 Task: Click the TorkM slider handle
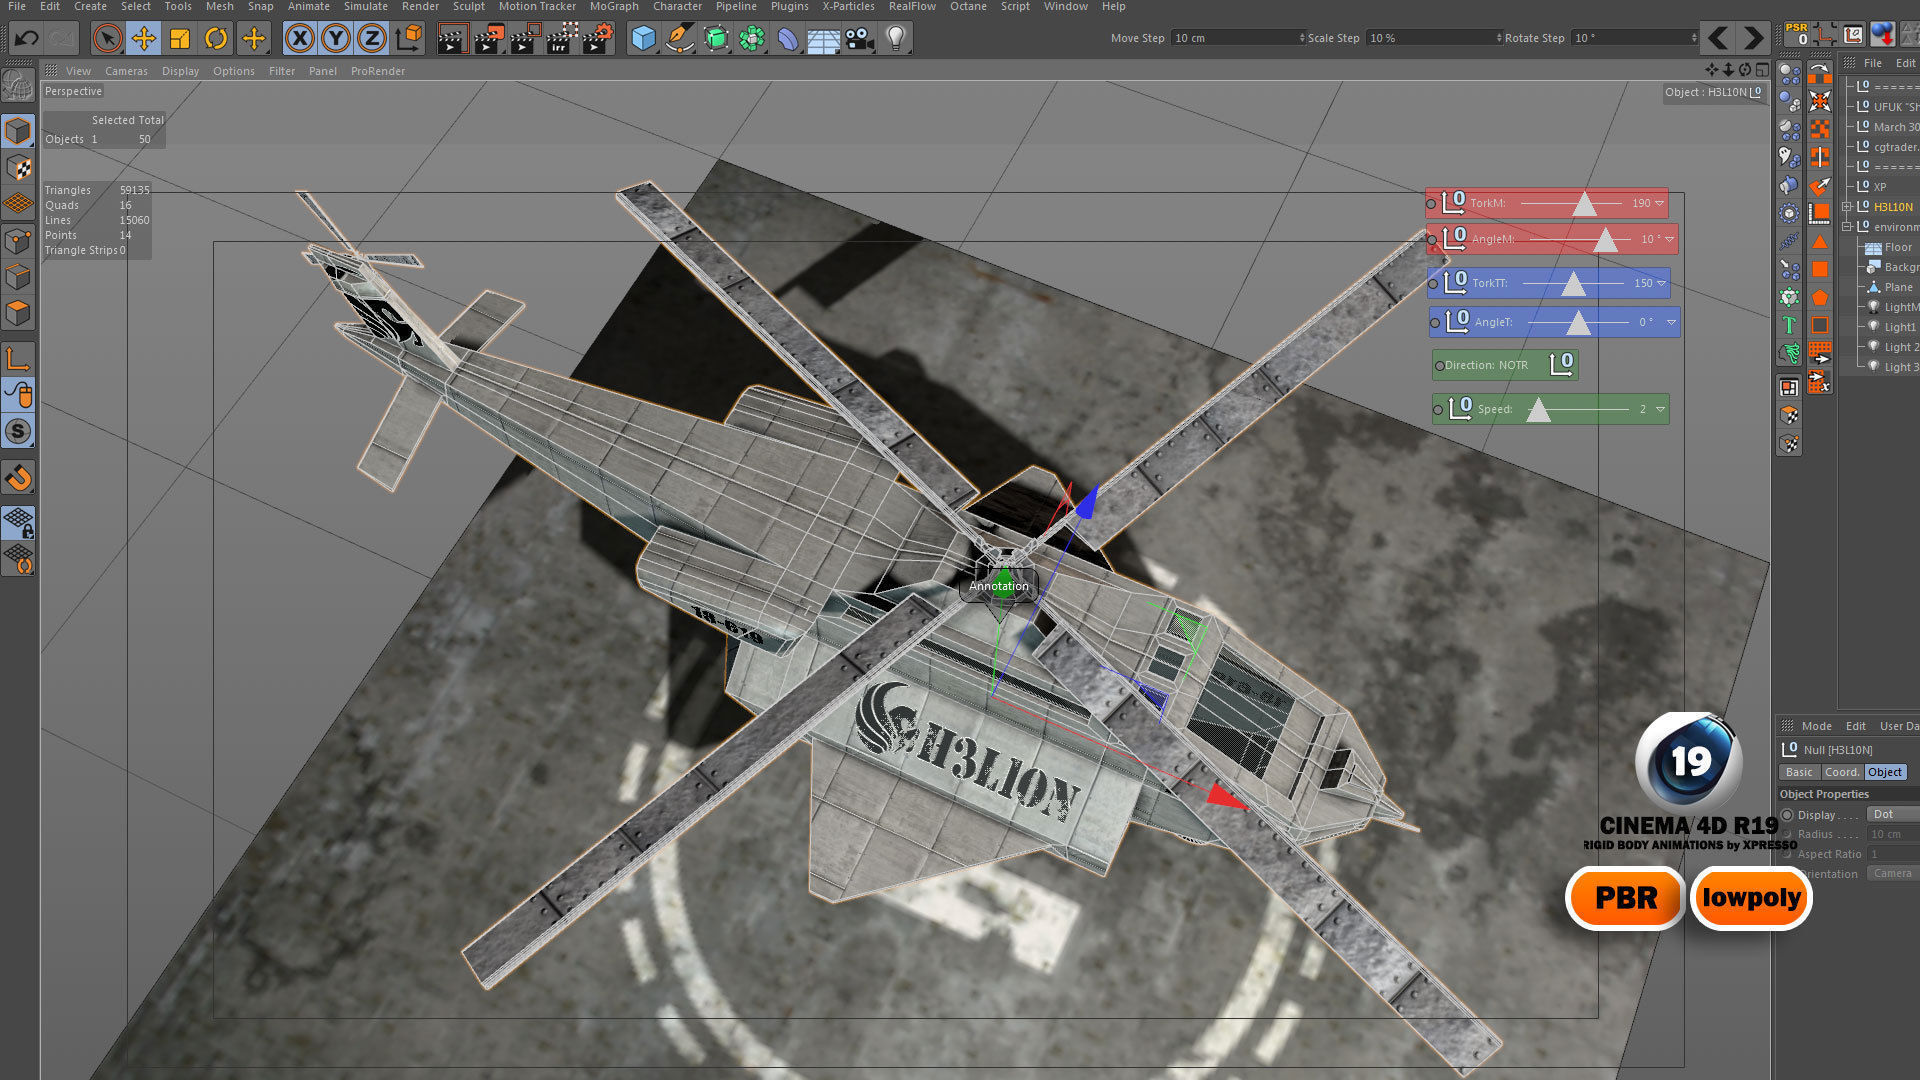point(1584,204)
